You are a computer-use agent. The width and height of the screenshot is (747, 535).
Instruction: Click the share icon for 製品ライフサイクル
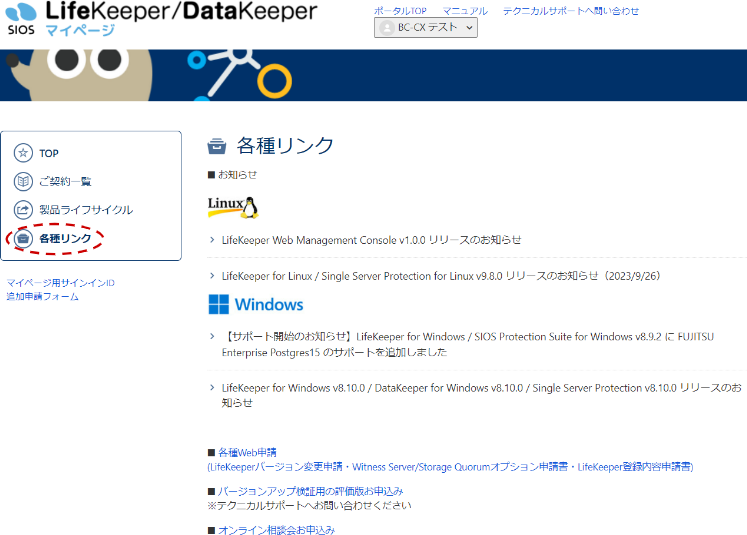click(x=23, y=209)
